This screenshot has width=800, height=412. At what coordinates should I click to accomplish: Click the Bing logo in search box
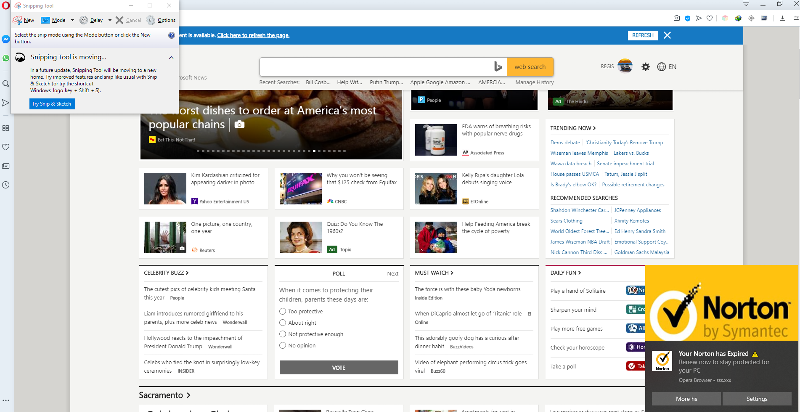click(498, 67)
